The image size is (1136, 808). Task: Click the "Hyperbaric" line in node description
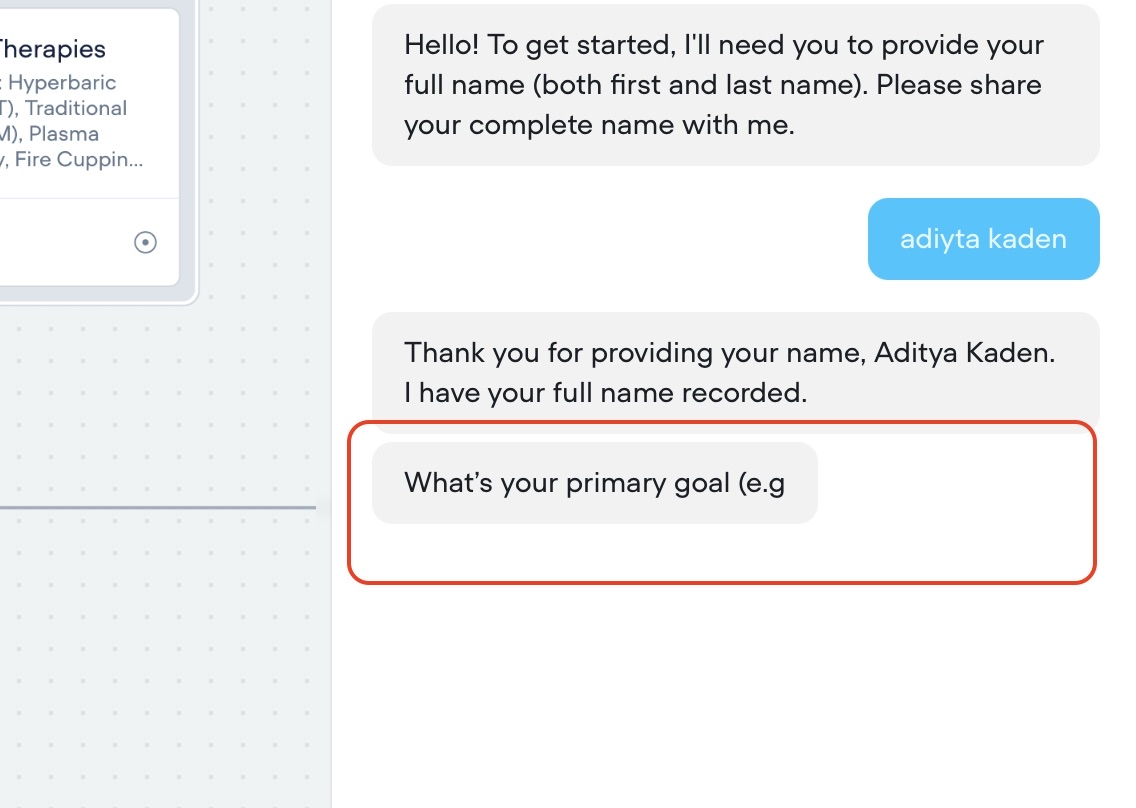point(62,83)
